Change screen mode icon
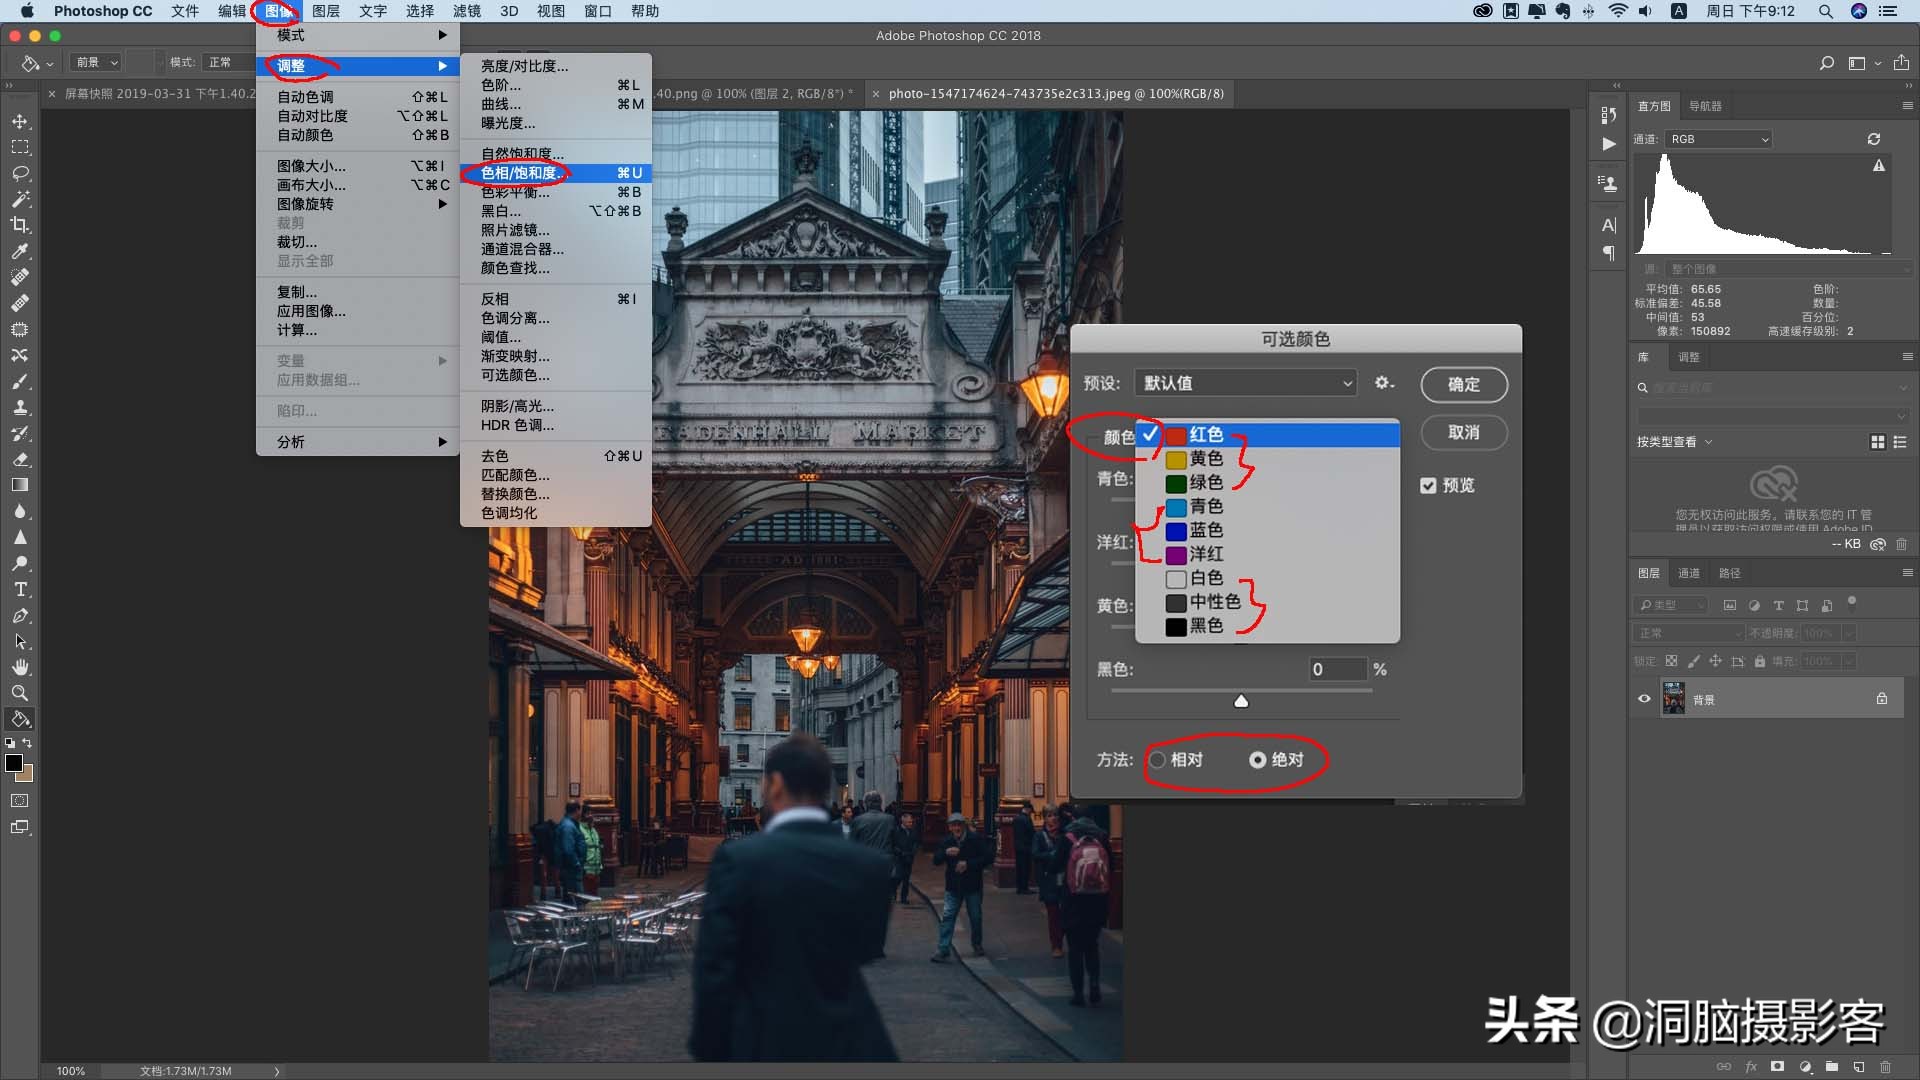 pos(20,827)
